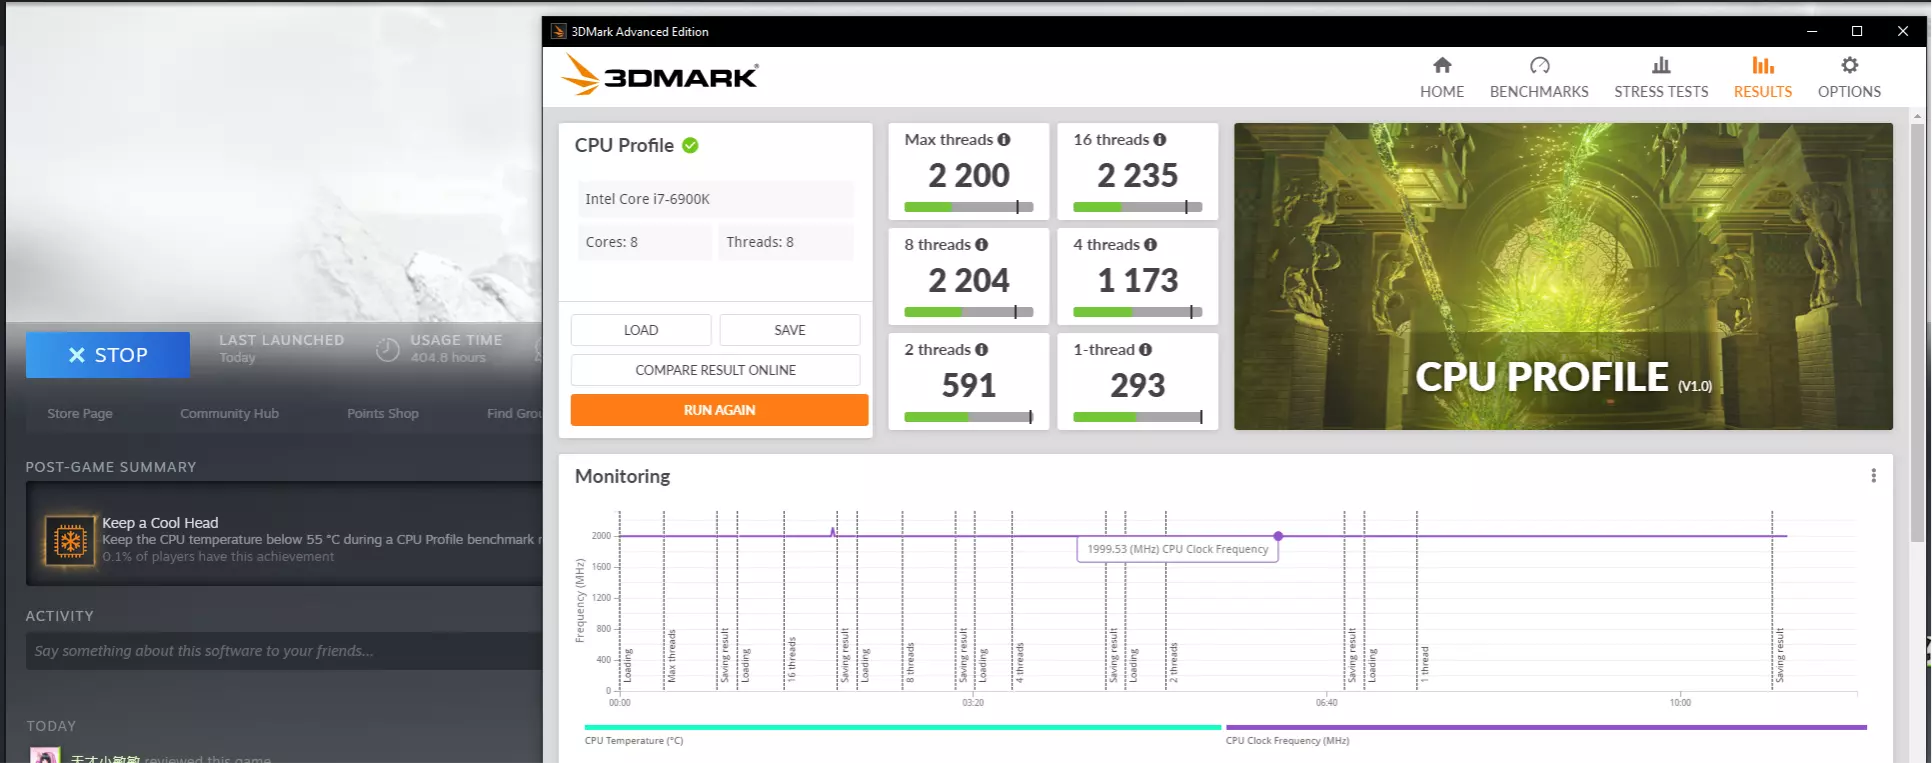Screen dimensions: 1932x763
Task: Go to Home via the house icon
Action: 1442,66
